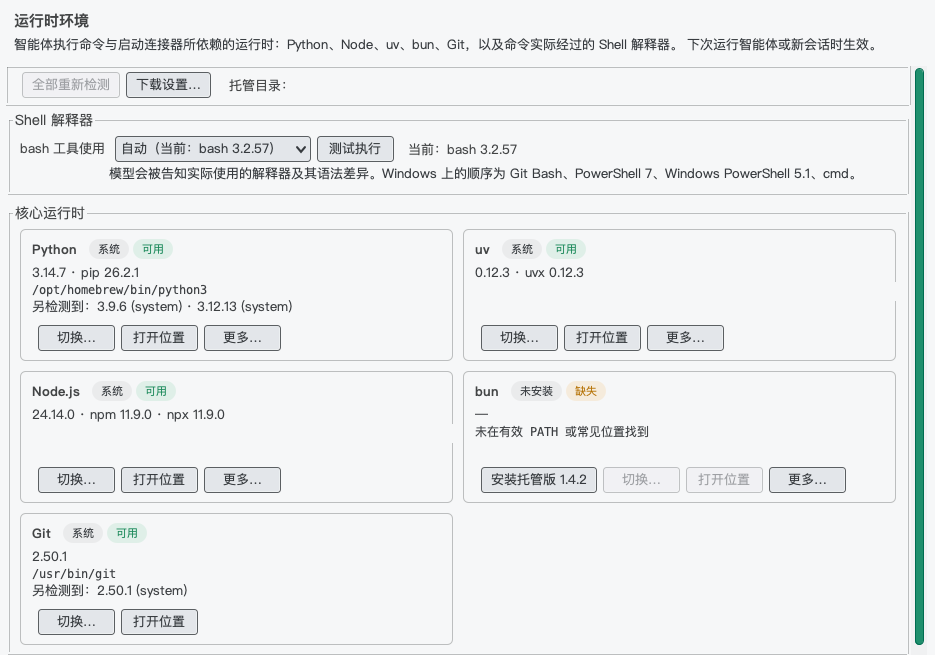Click 打开位置 in the Git card

pos(159,622)
